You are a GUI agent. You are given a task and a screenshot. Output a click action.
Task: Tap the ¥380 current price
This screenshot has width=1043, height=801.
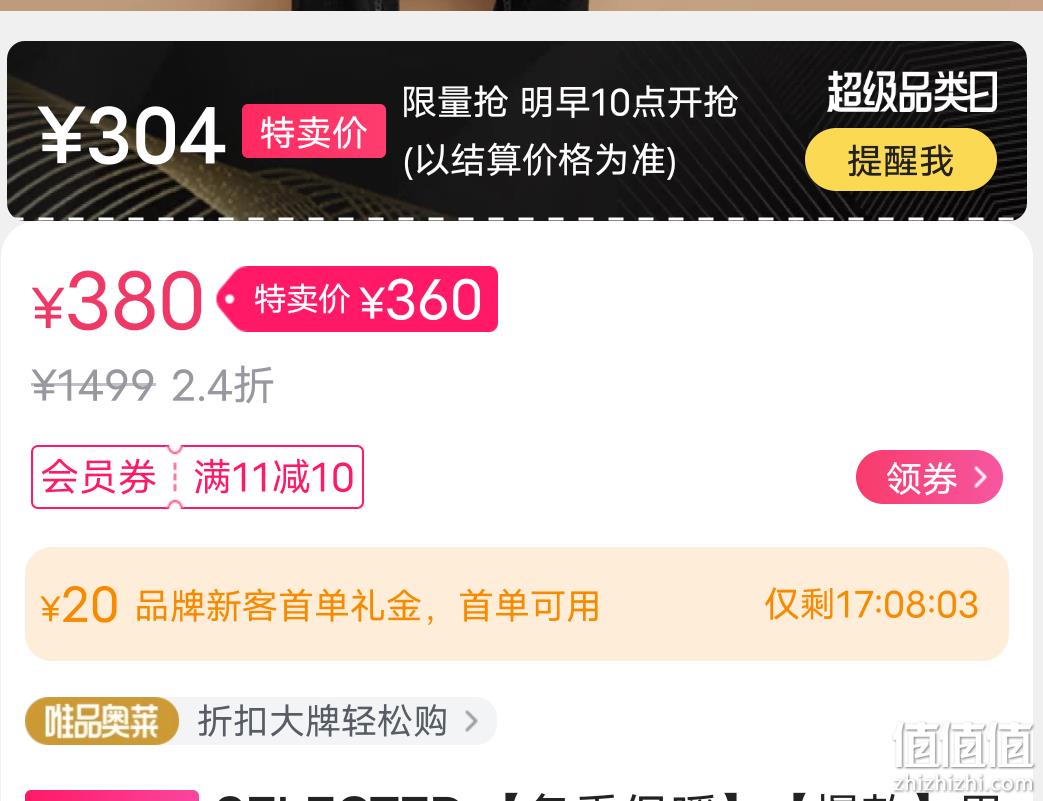click(117, 300)
